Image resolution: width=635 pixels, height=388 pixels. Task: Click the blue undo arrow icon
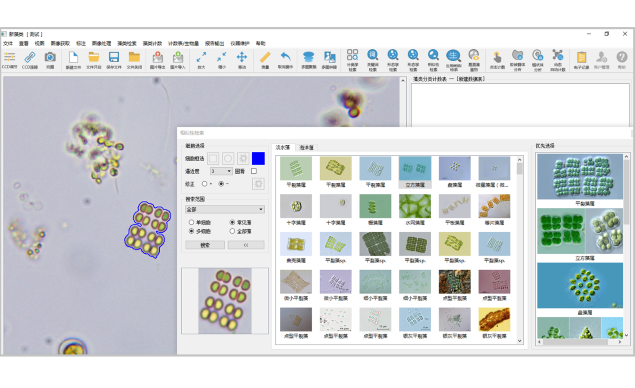click(286, 57)
